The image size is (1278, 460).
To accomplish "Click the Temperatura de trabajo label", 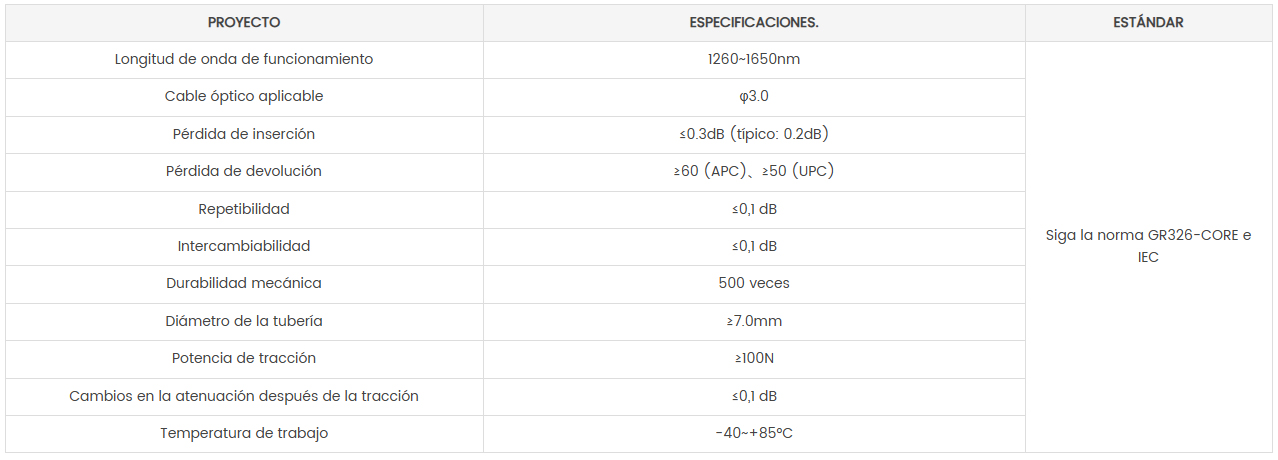I will [x=244, y=433].
